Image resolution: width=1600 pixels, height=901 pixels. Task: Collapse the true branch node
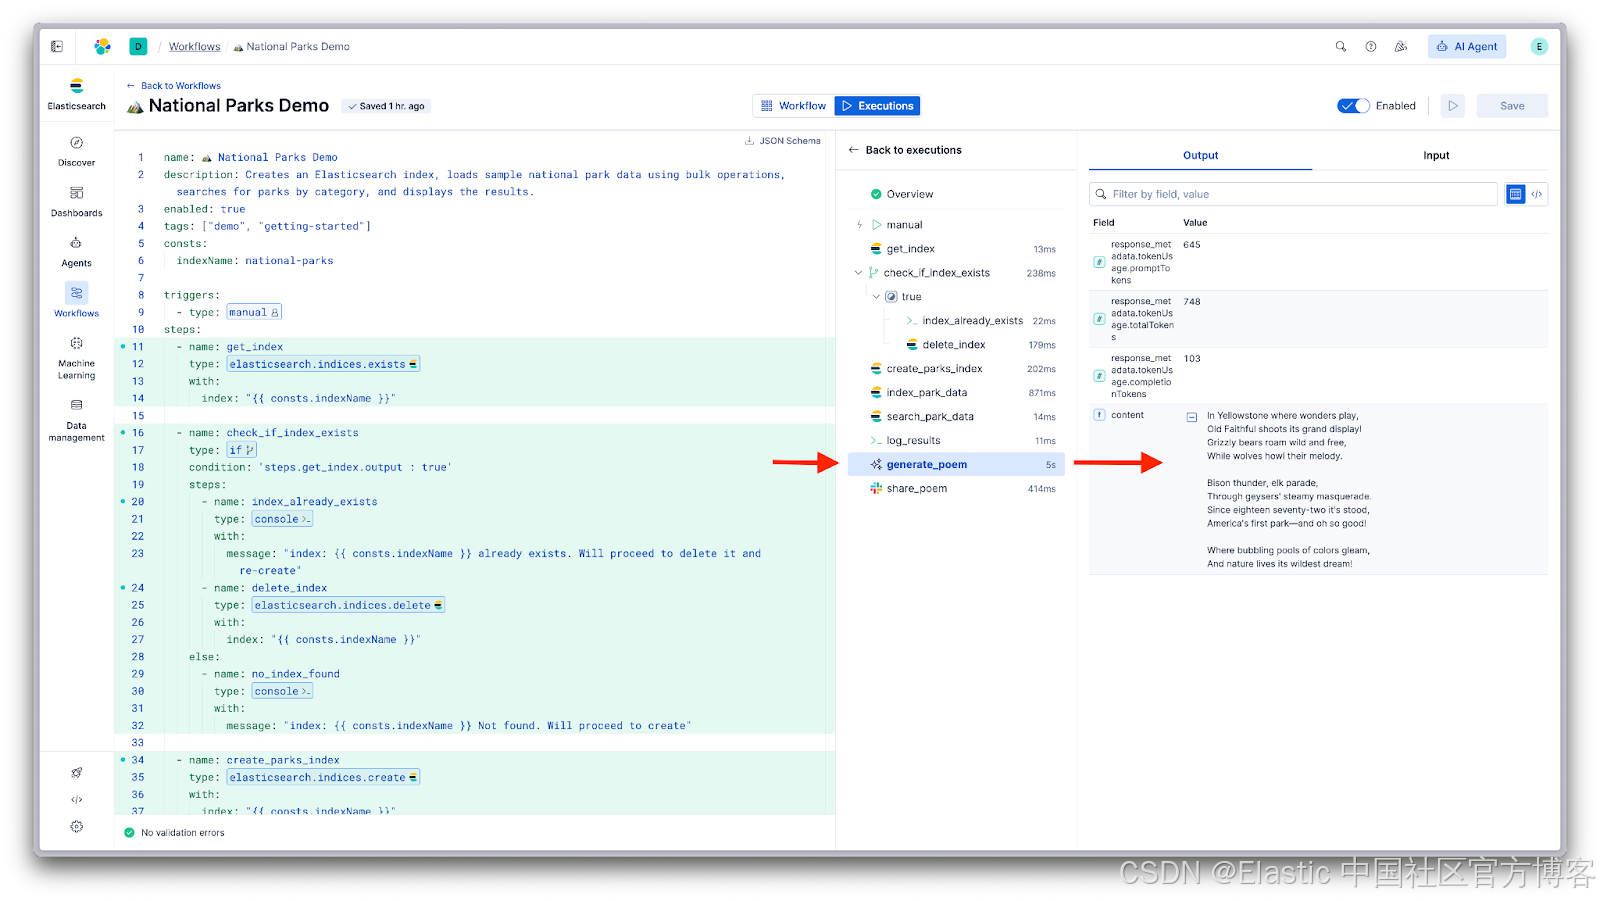(x=876, y=297)
